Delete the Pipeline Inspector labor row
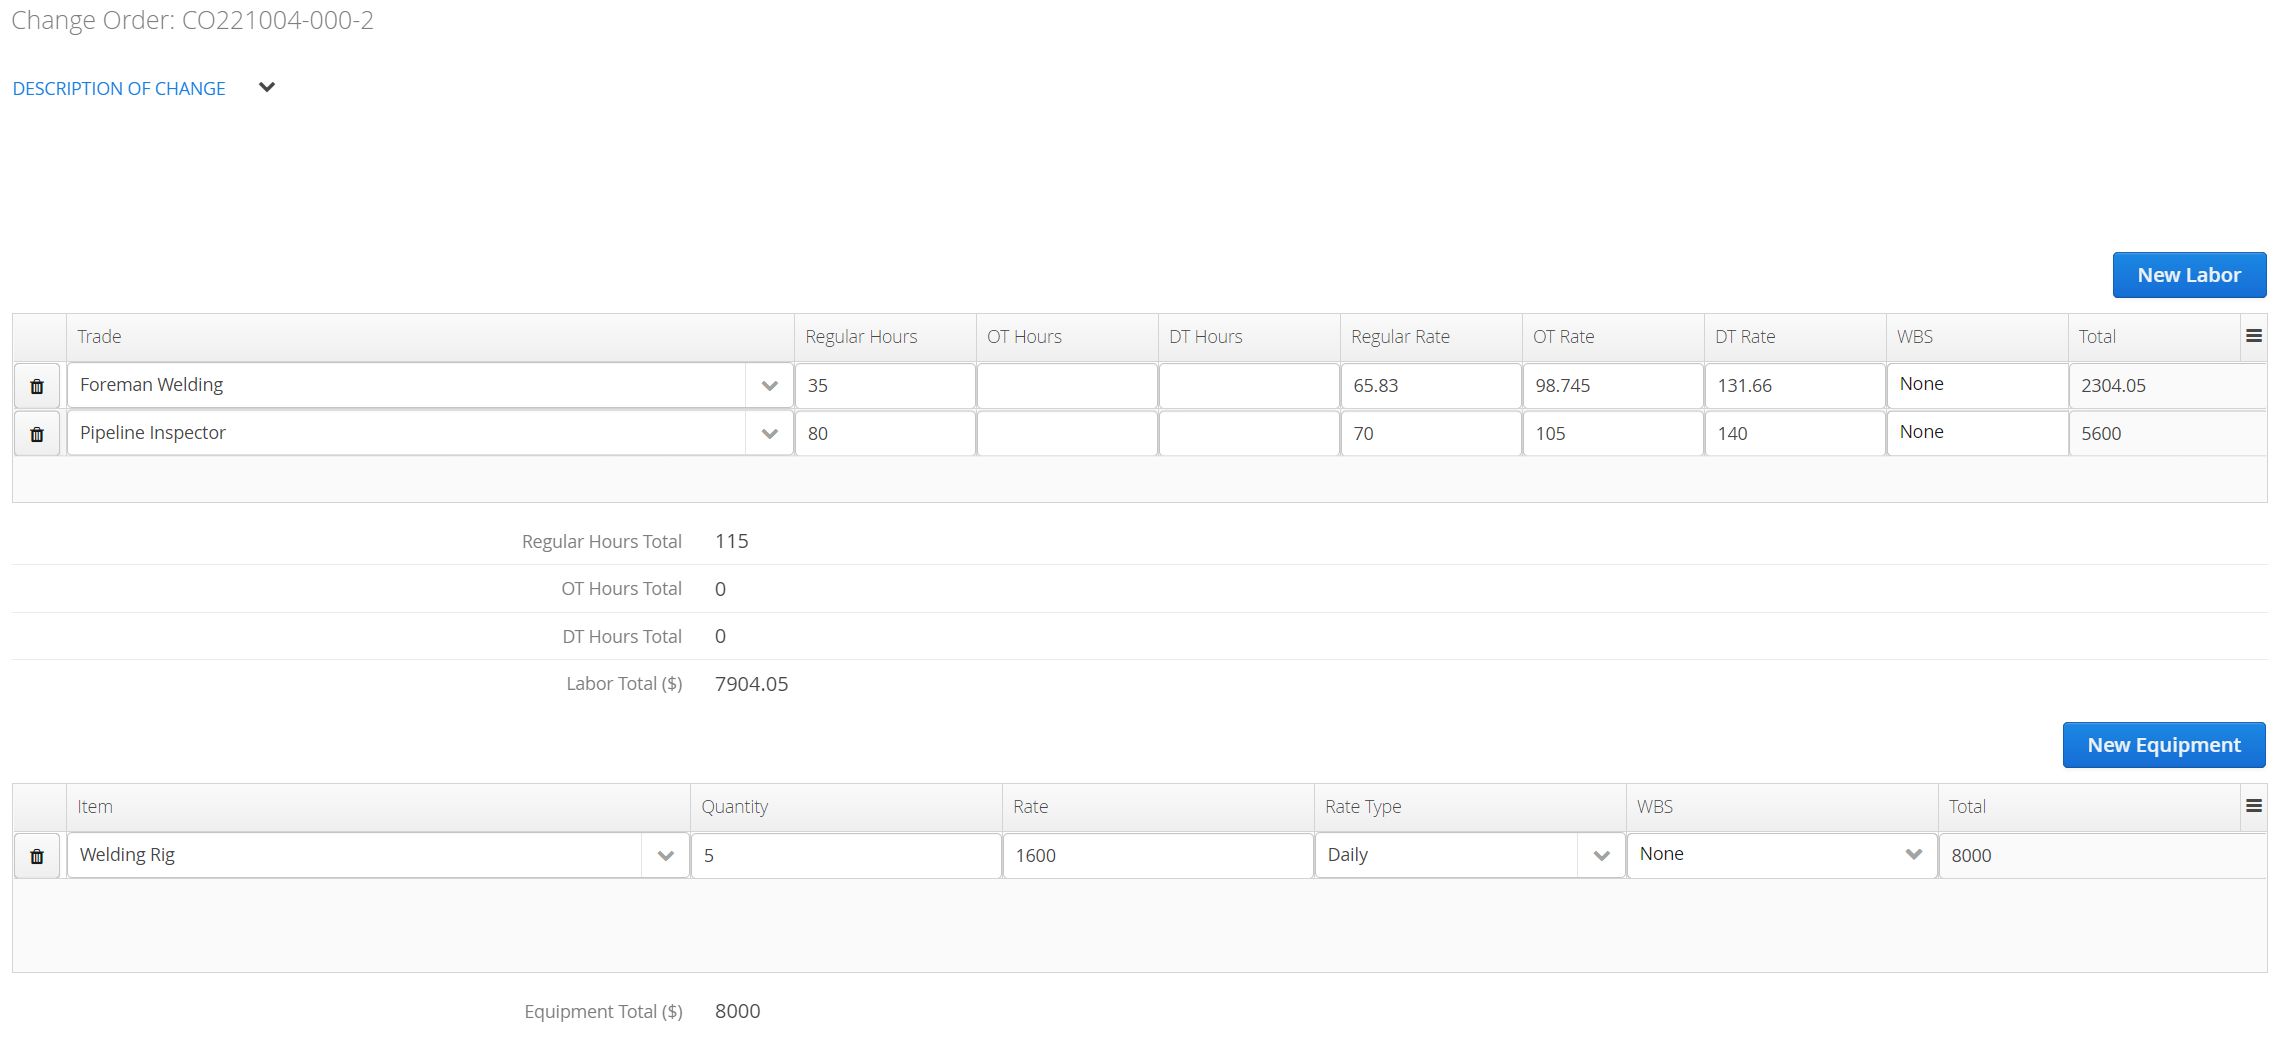Viewport: 2276px width, 1037px height. point(37,434)
